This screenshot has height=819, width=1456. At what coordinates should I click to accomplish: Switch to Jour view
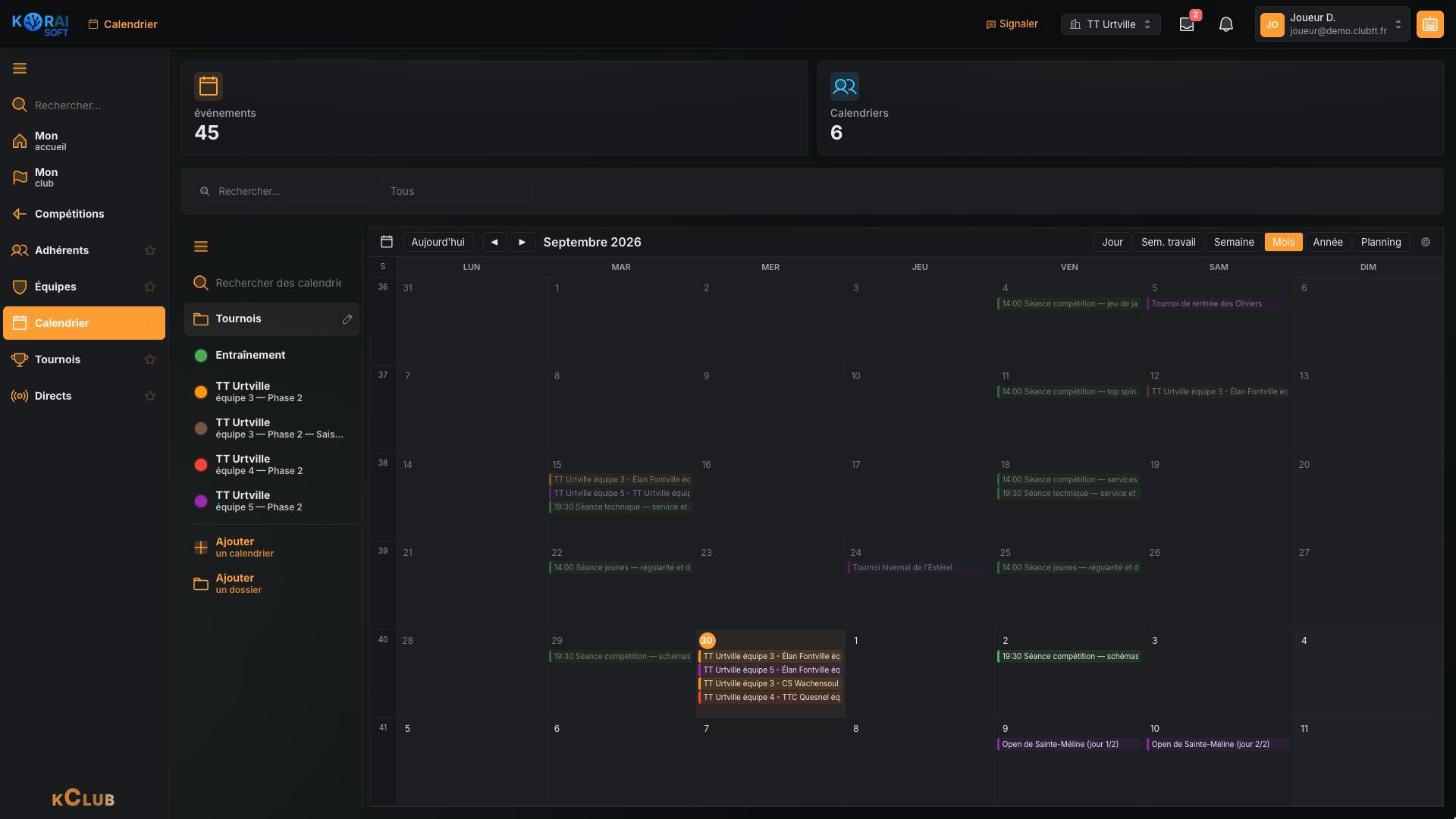pyautogui.click(x=1112, y=242)
